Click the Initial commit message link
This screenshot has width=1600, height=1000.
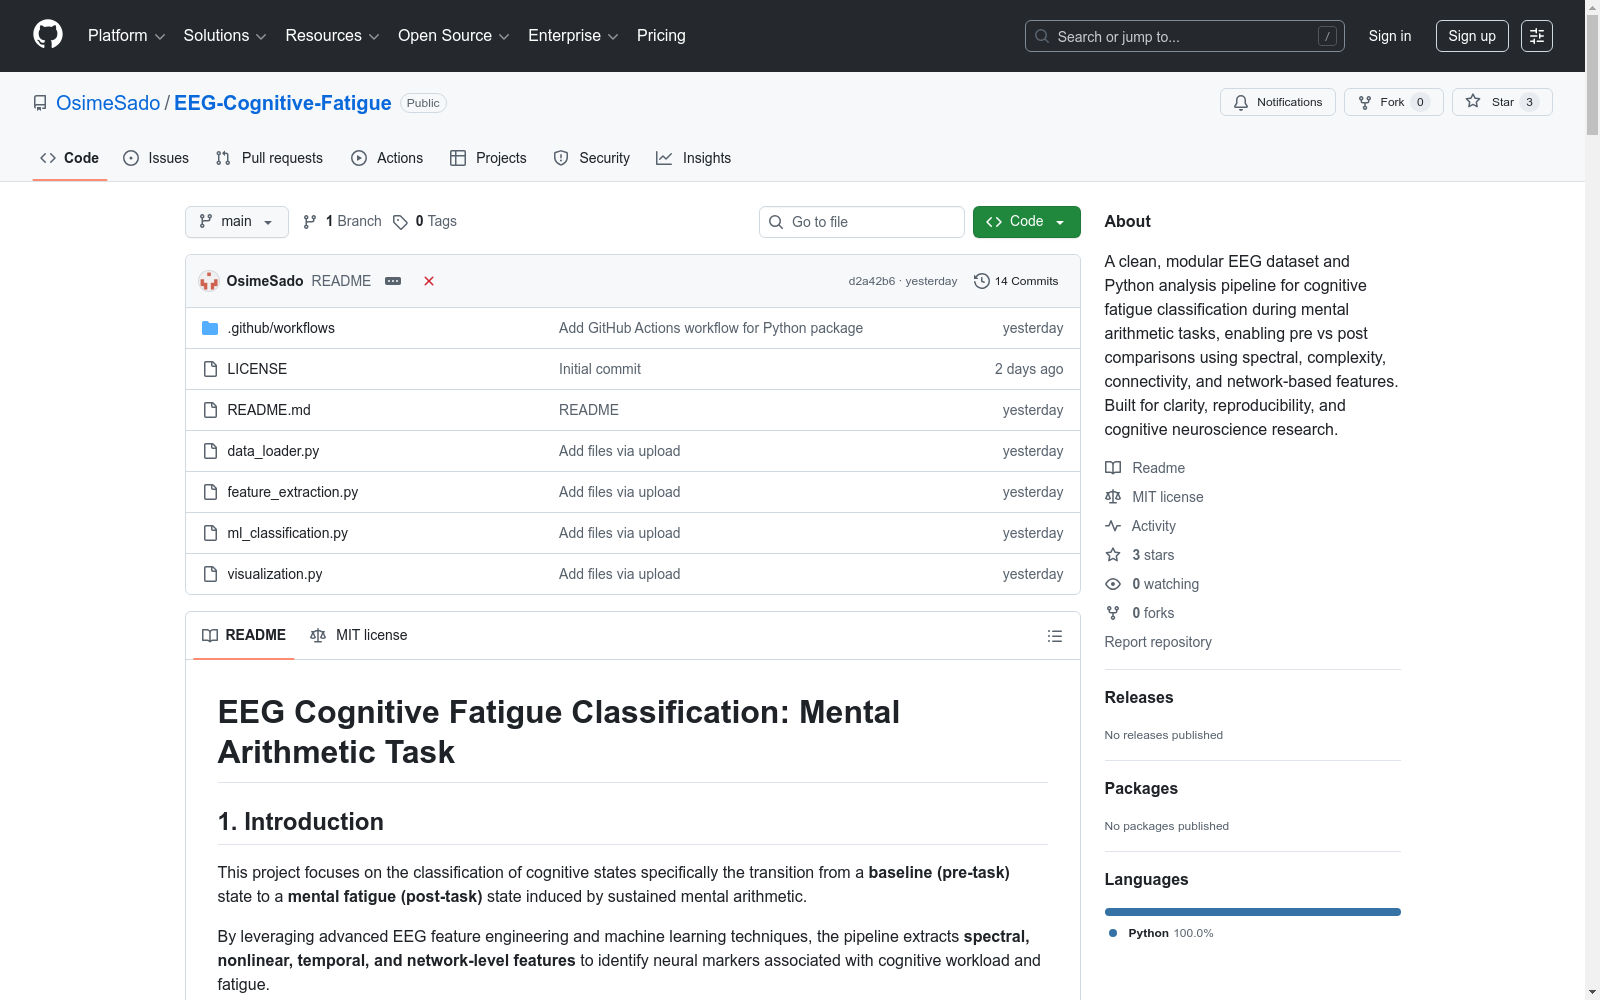[600, 369]
